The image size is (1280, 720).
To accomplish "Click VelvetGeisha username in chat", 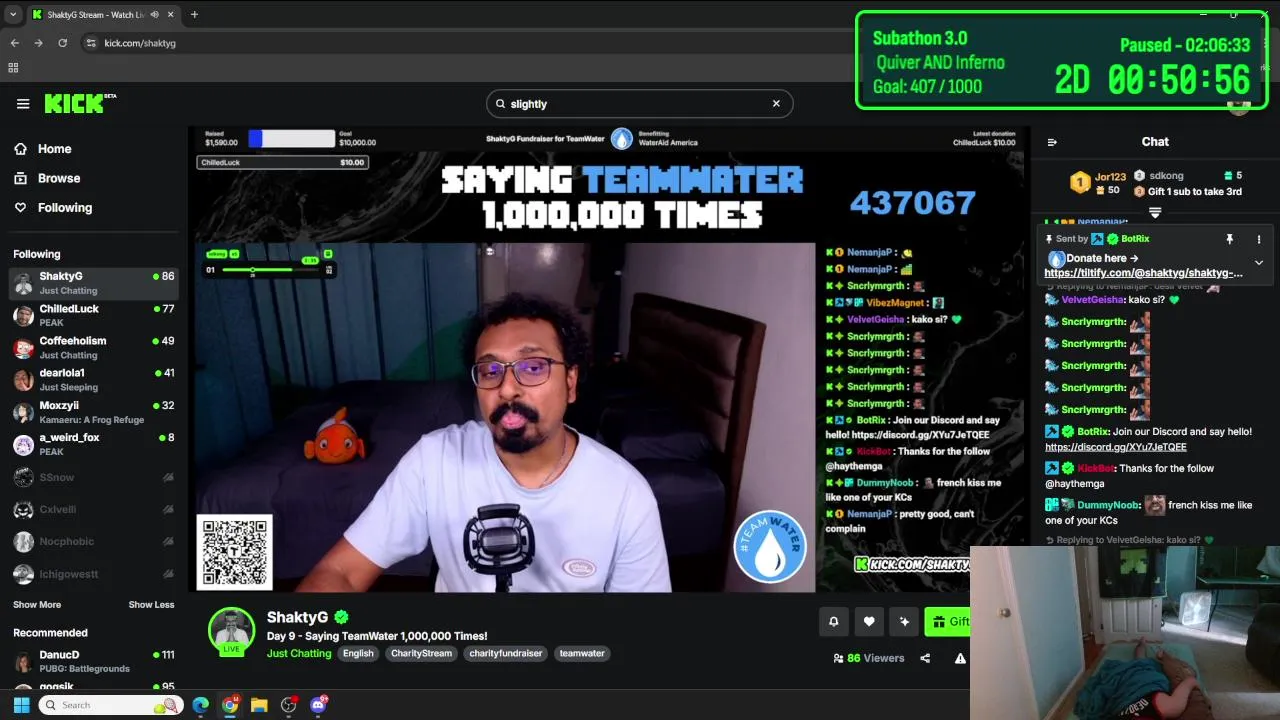I will point(1092,300).
